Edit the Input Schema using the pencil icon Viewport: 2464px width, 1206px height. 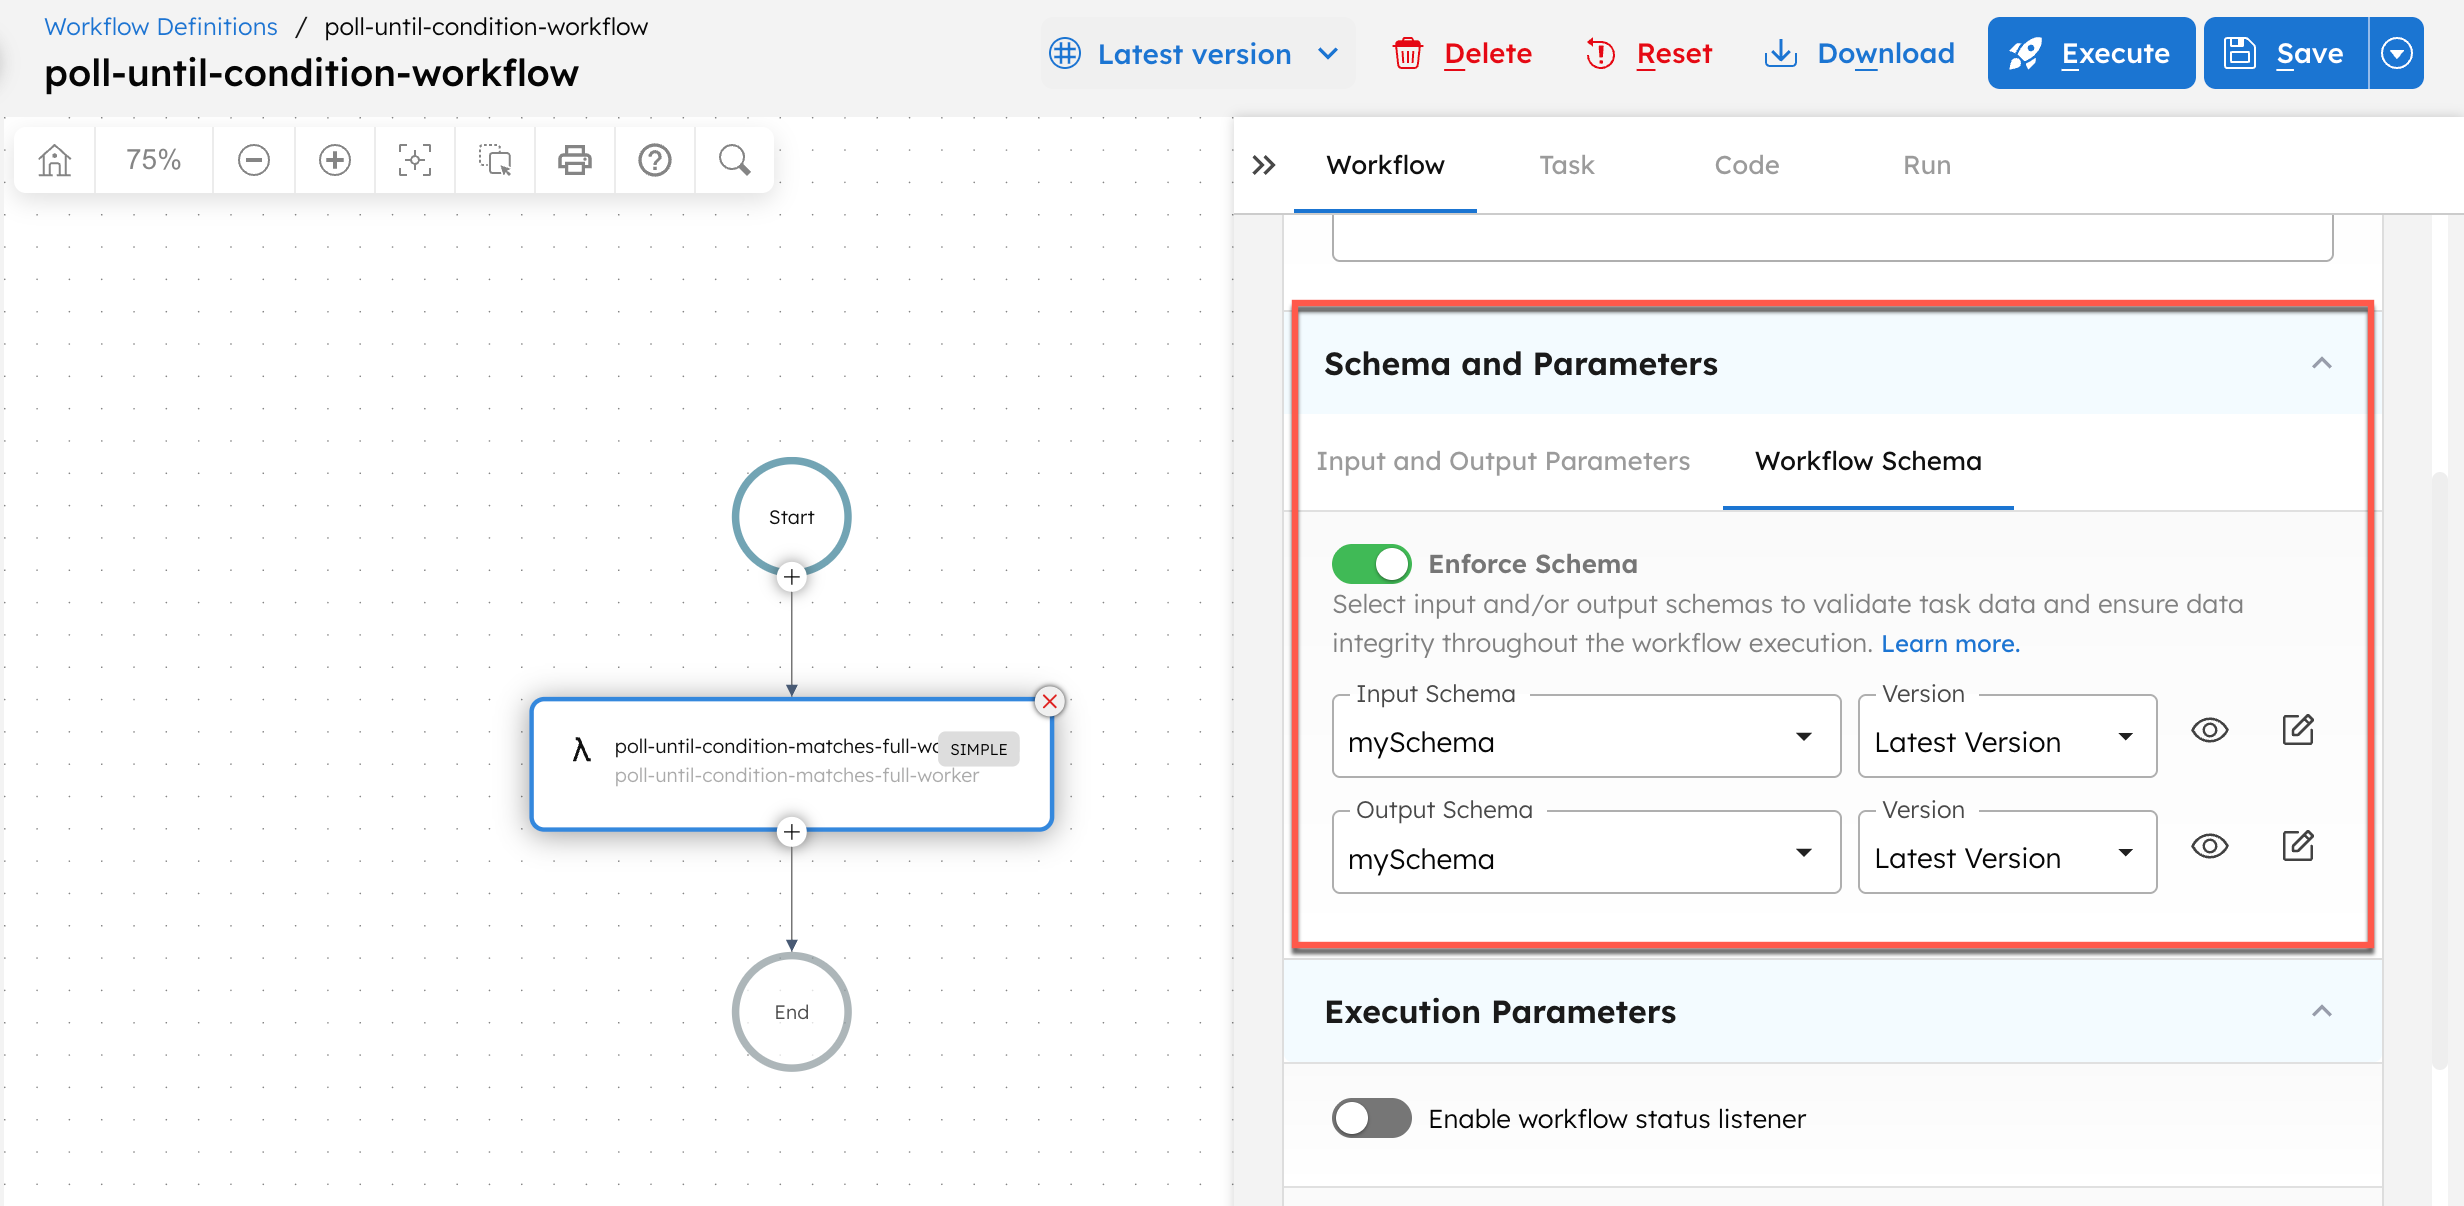[2297, 730]
